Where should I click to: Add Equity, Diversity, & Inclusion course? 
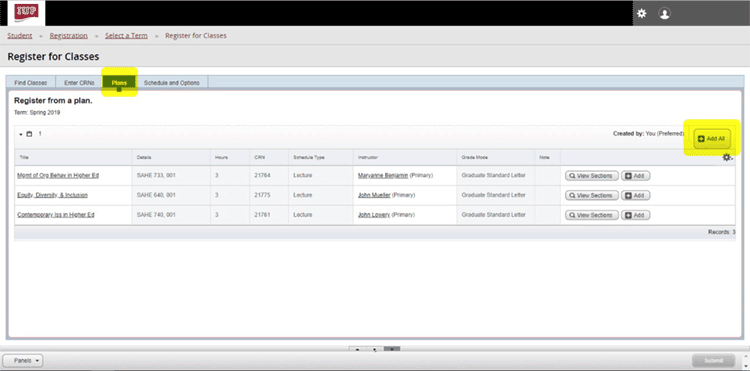(x=635, y=196)
